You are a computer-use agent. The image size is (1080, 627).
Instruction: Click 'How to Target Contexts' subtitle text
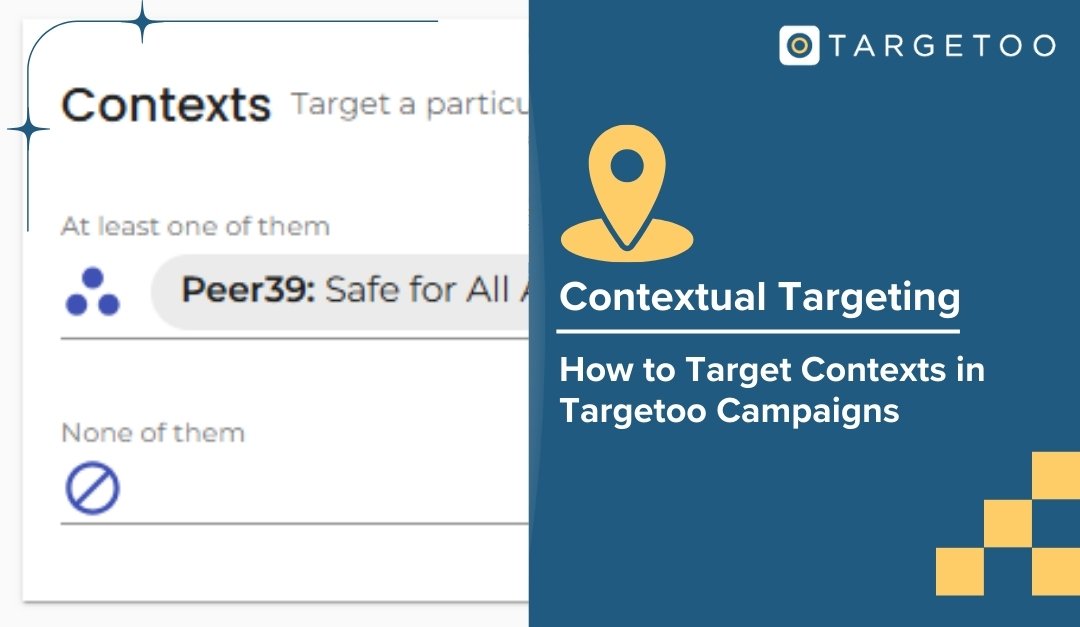coord(772,389)
